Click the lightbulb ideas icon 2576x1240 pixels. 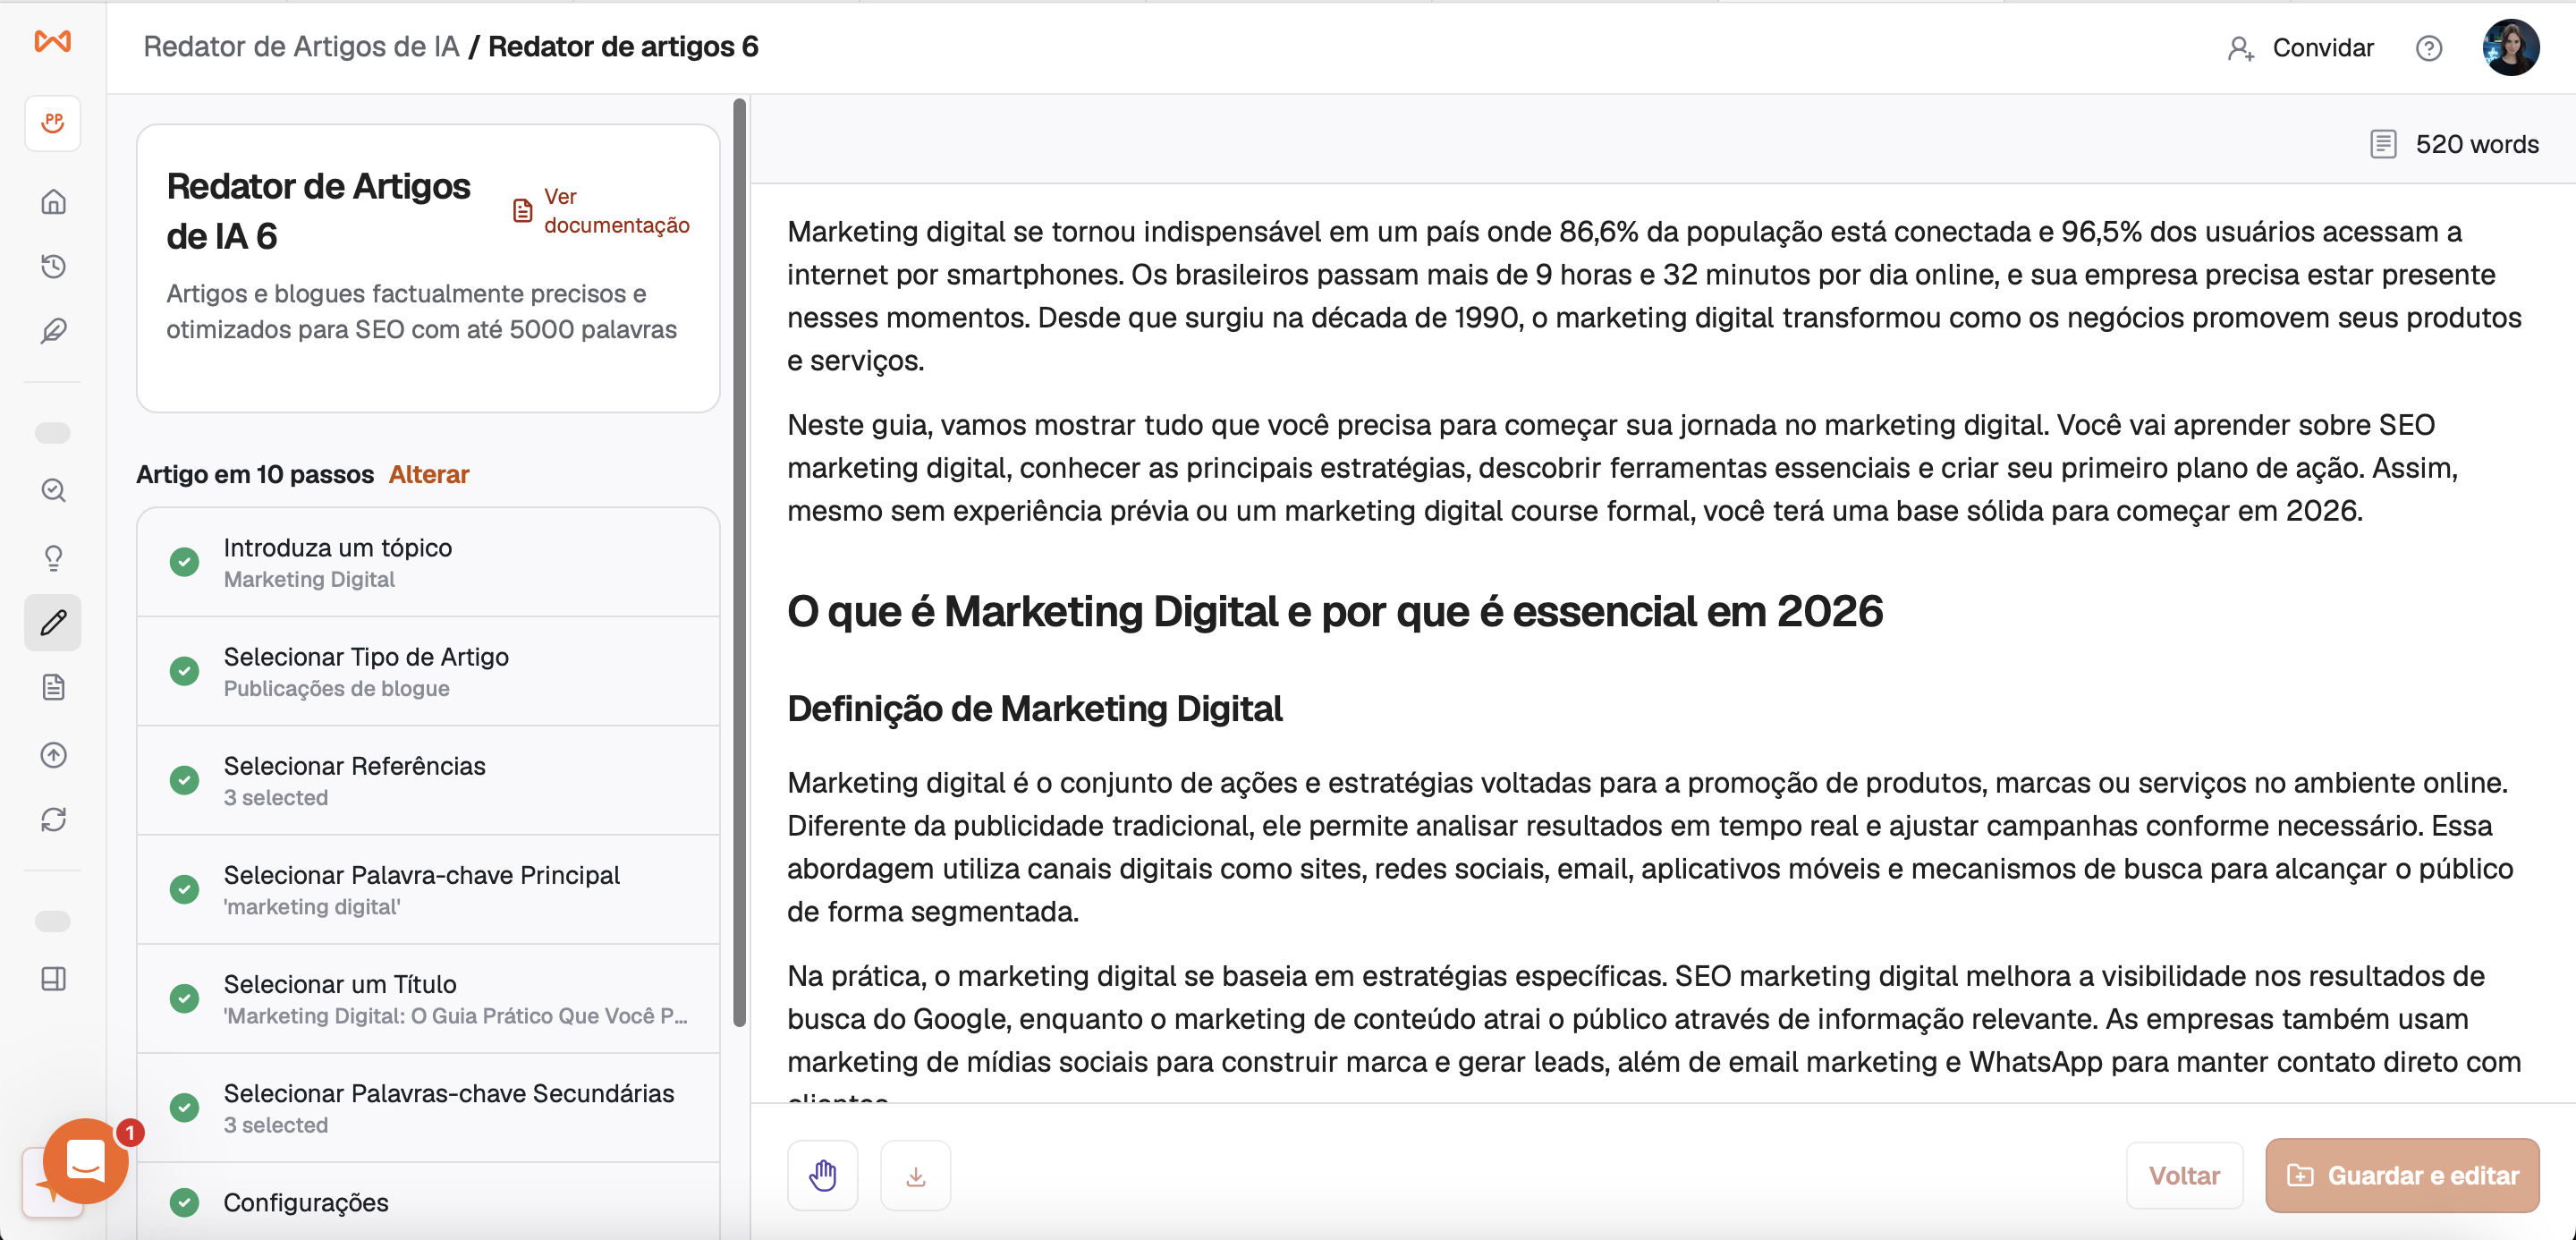pyautogui.click(x=53, y=557)
